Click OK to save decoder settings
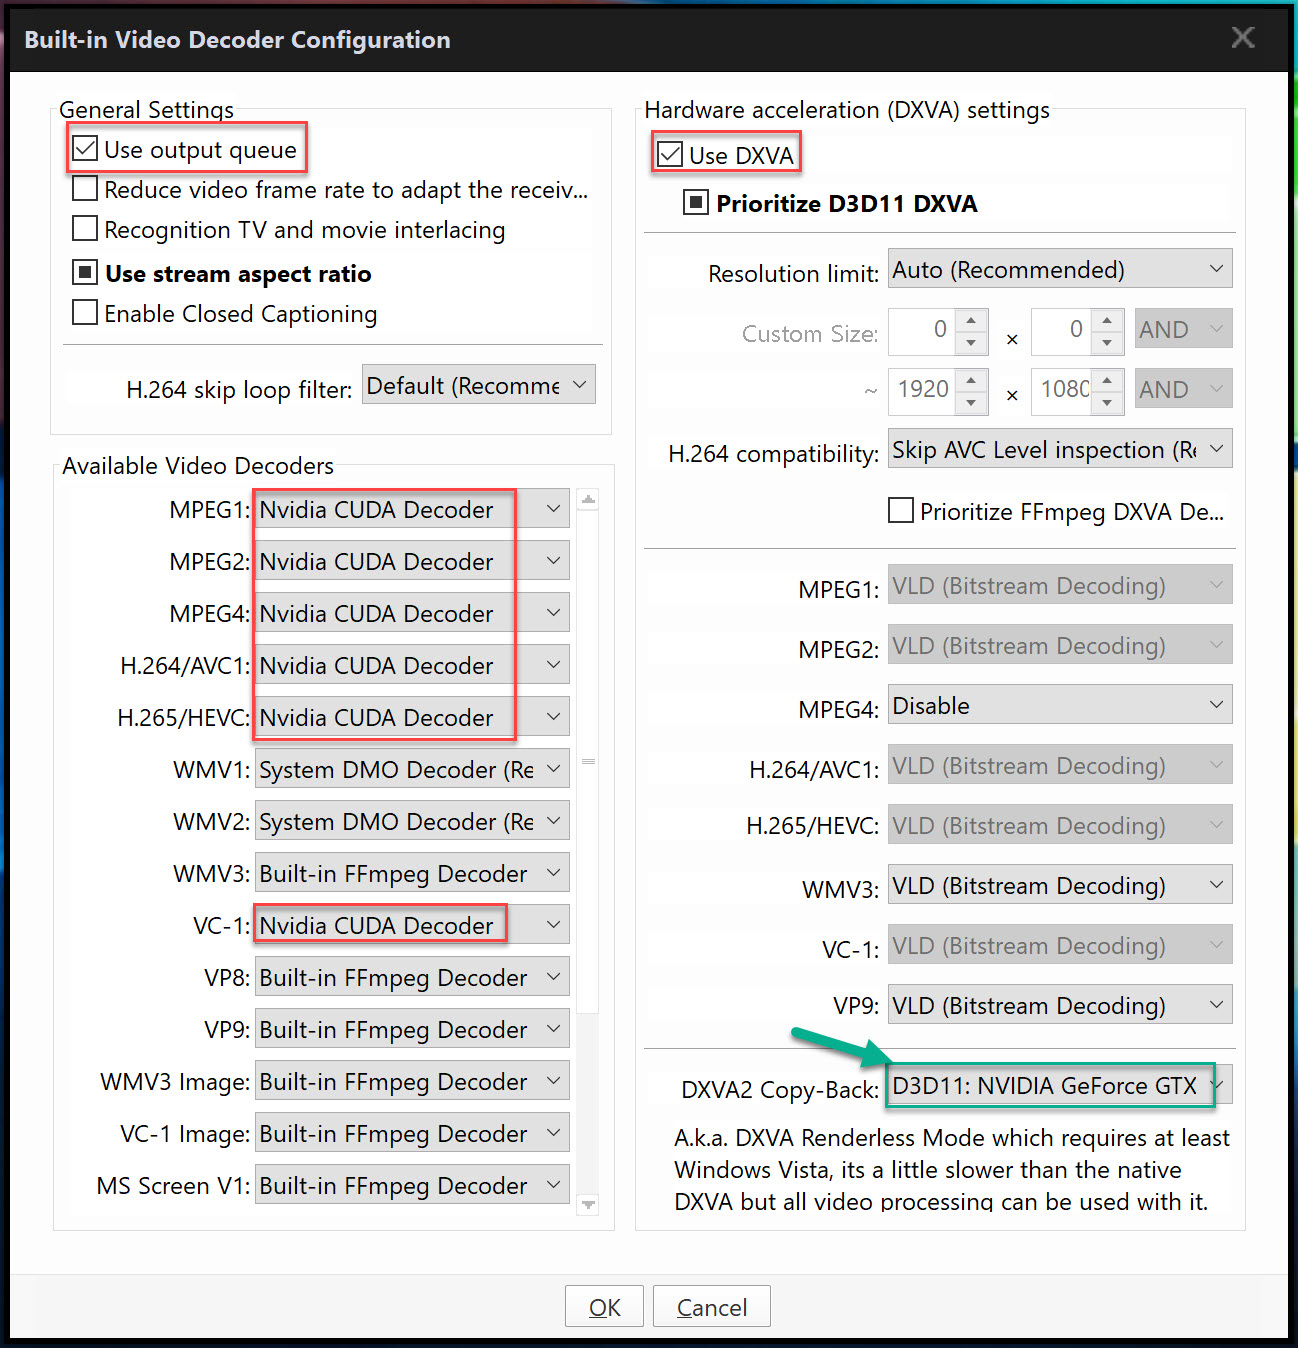The image size is (1298, 1348). tap(604, 1307)
